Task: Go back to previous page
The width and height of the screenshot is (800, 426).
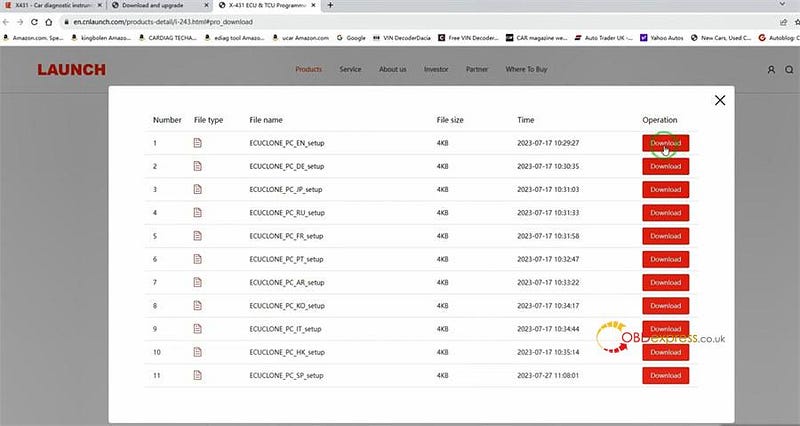Action: tap(6, 22)
